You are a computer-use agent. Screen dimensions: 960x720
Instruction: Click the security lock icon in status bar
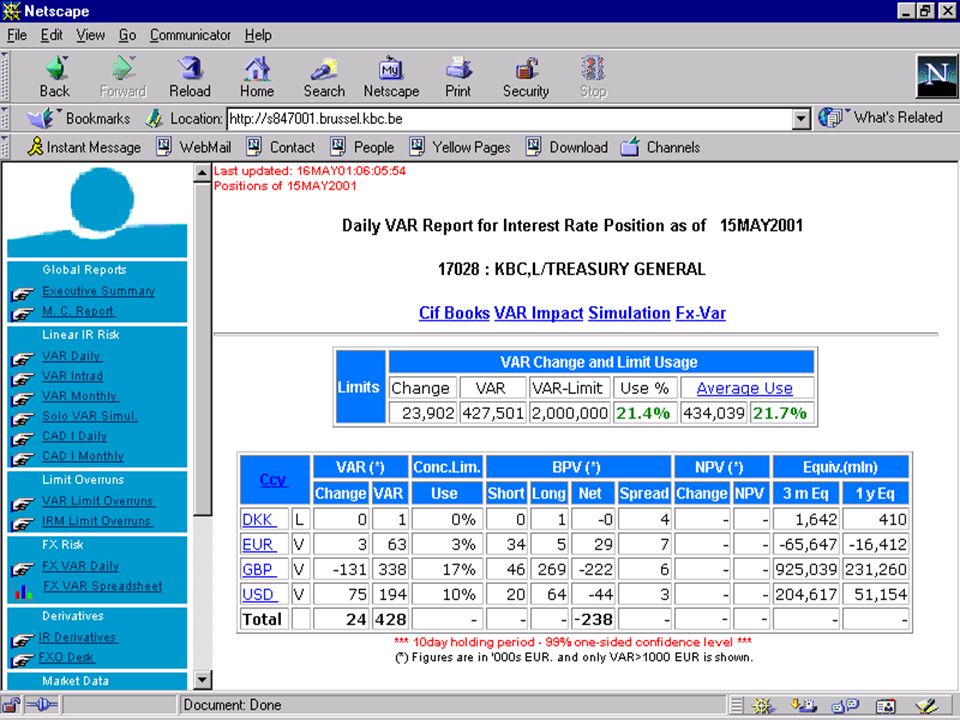click(11, 705)
